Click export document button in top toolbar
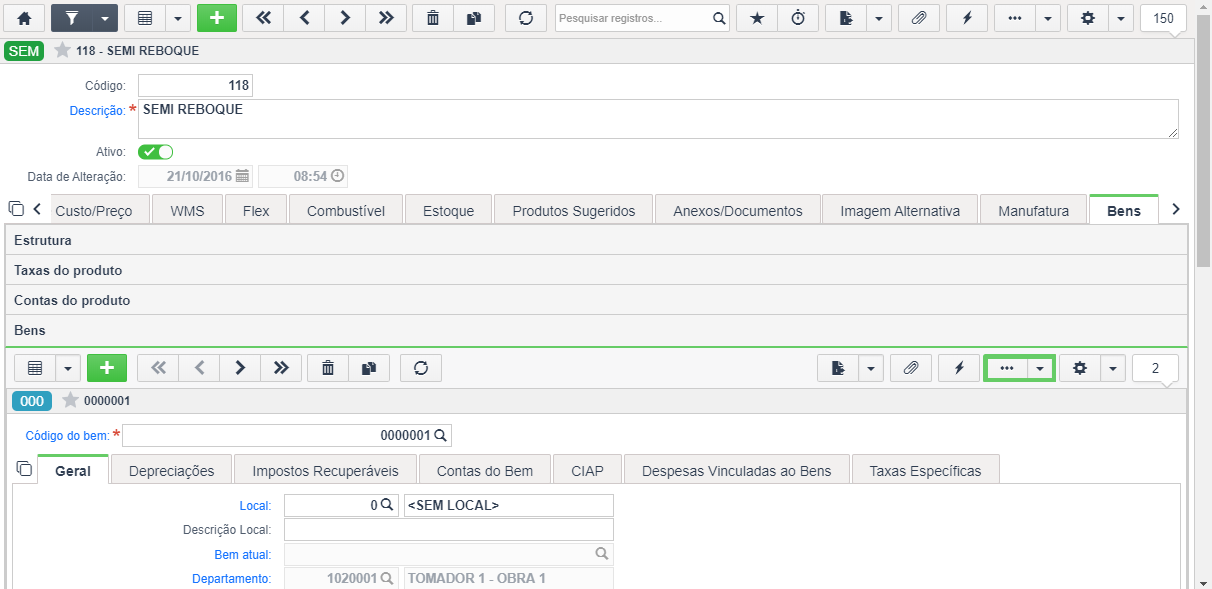The image size is (1212, 589). pyautogui.click(x=845, y=18)
